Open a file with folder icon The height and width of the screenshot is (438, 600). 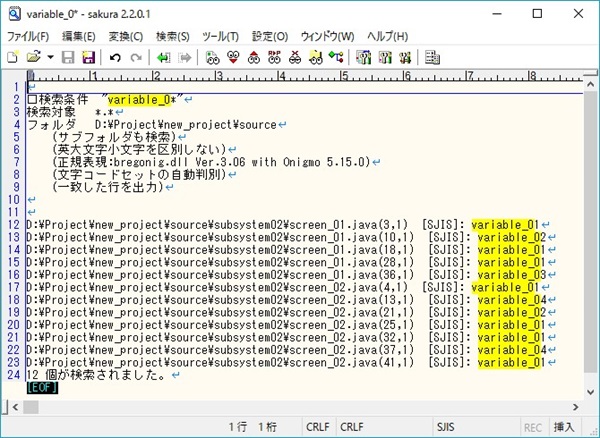[34, 58]
